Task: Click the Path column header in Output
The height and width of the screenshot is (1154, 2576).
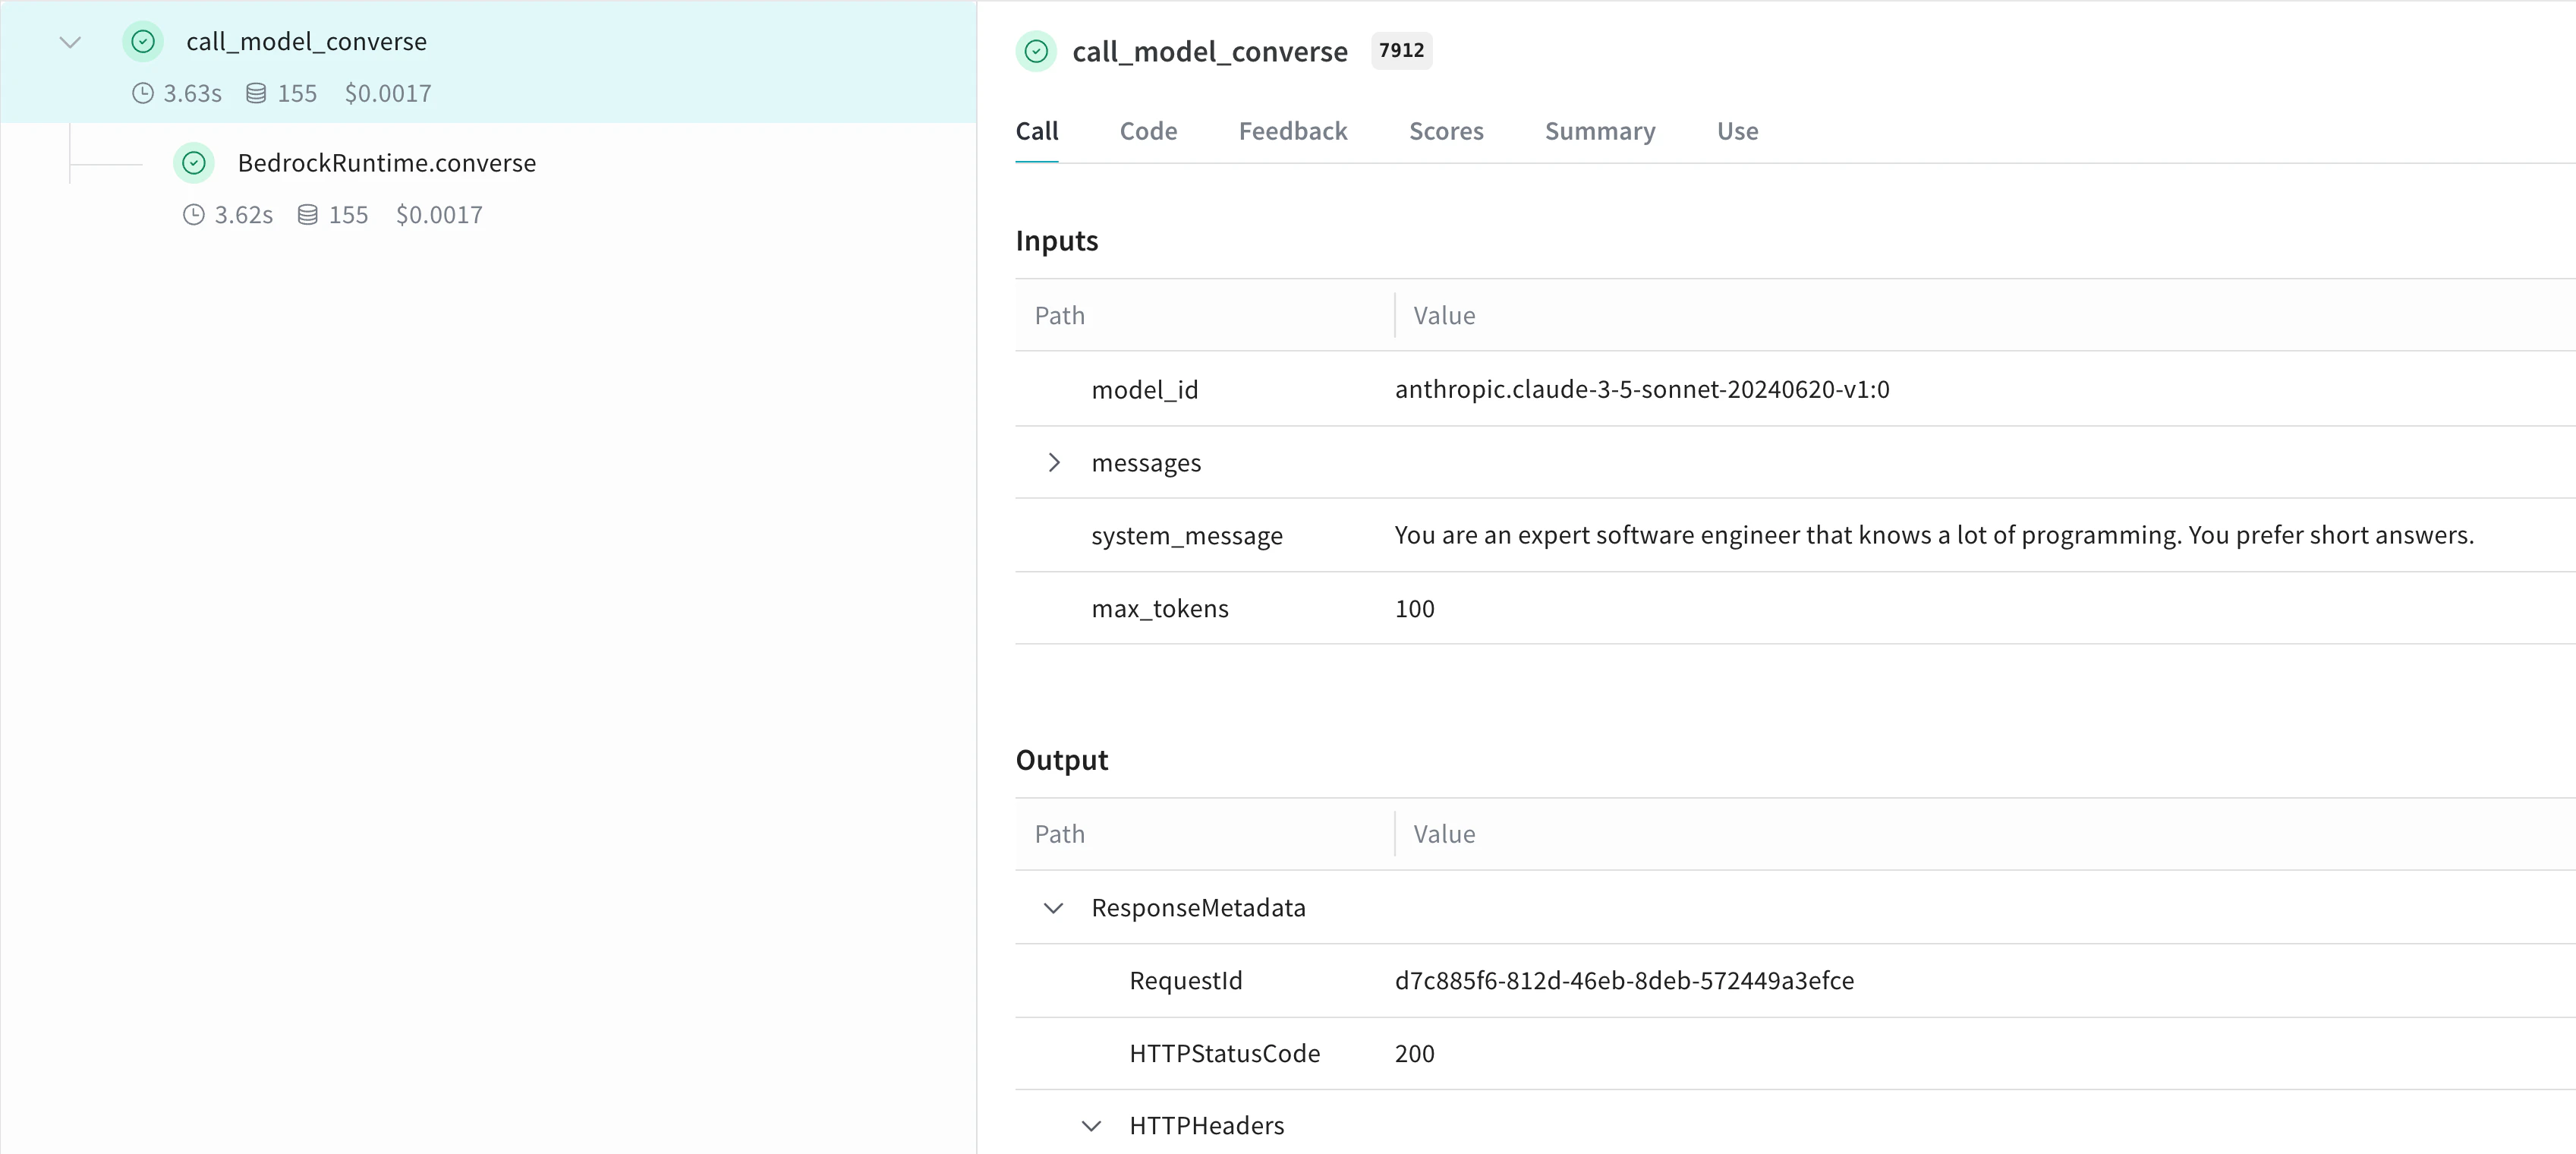Action: pos(1059,833)
